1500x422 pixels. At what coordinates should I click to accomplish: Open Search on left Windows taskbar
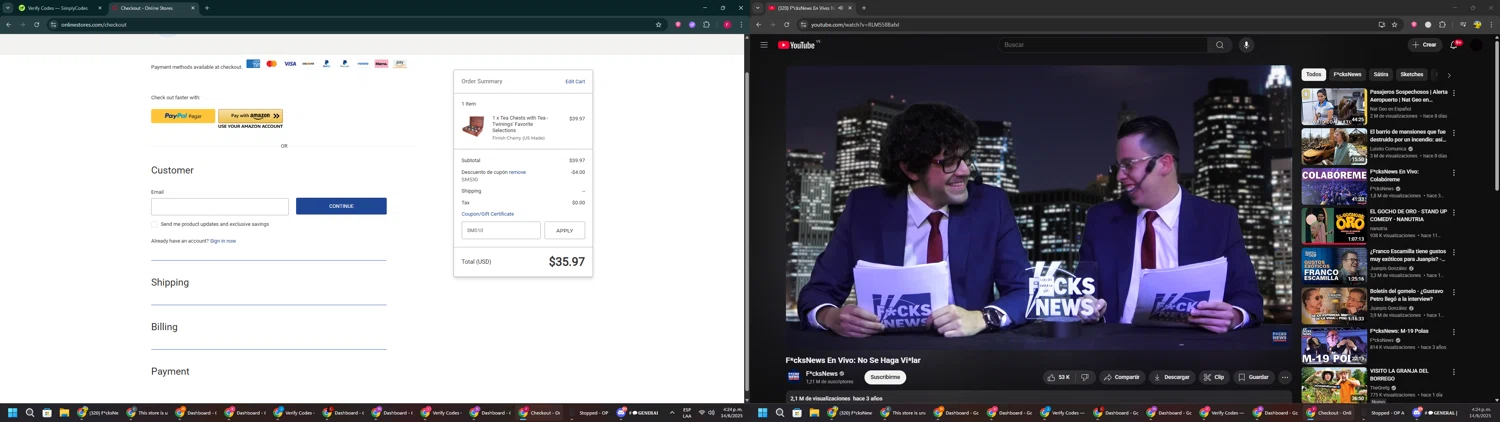(30, 413)
